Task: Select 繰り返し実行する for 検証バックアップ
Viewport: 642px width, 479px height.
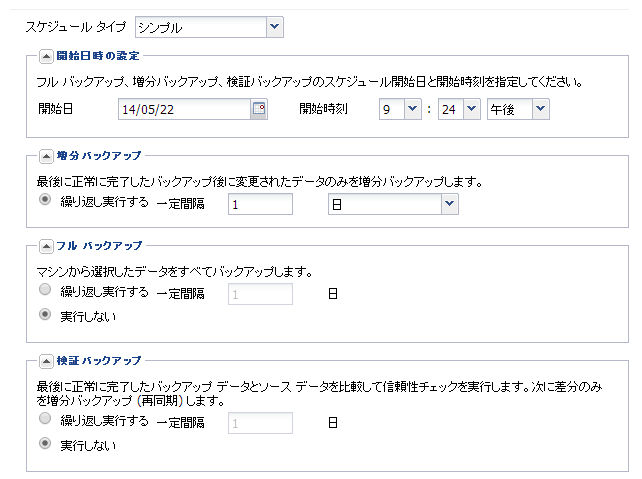Action: click(x=43, y=420)
